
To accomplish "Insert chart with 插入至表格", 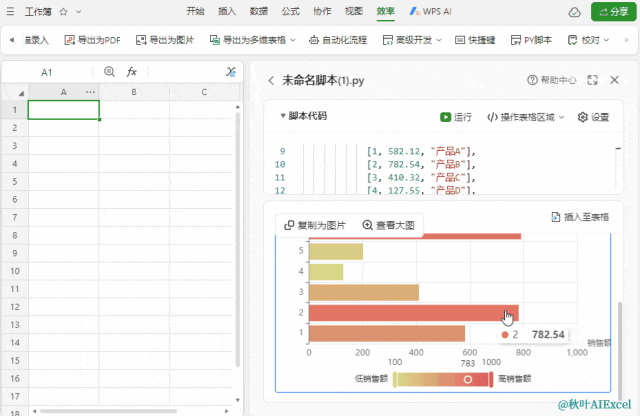I will pos(578,216).
